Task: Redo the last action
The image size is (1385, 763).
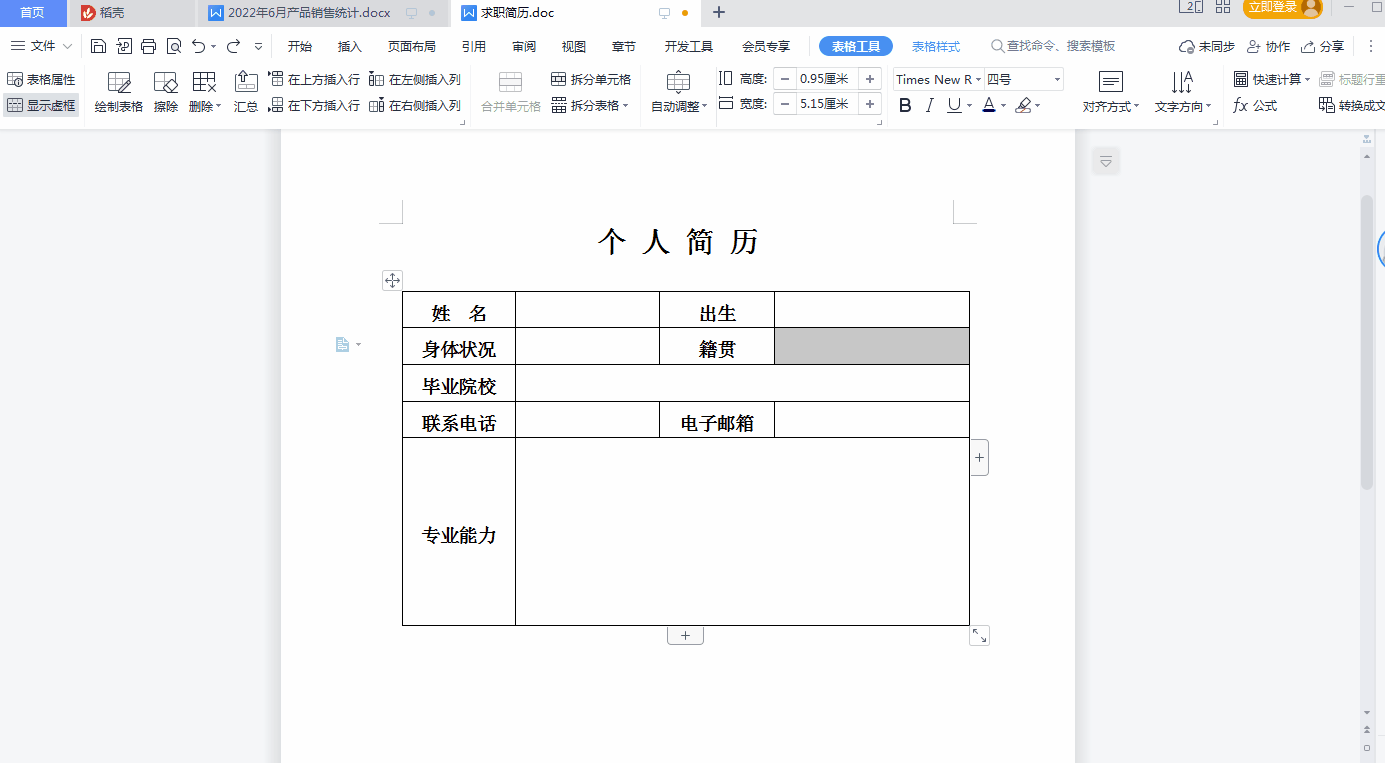Action: point(233,46)
